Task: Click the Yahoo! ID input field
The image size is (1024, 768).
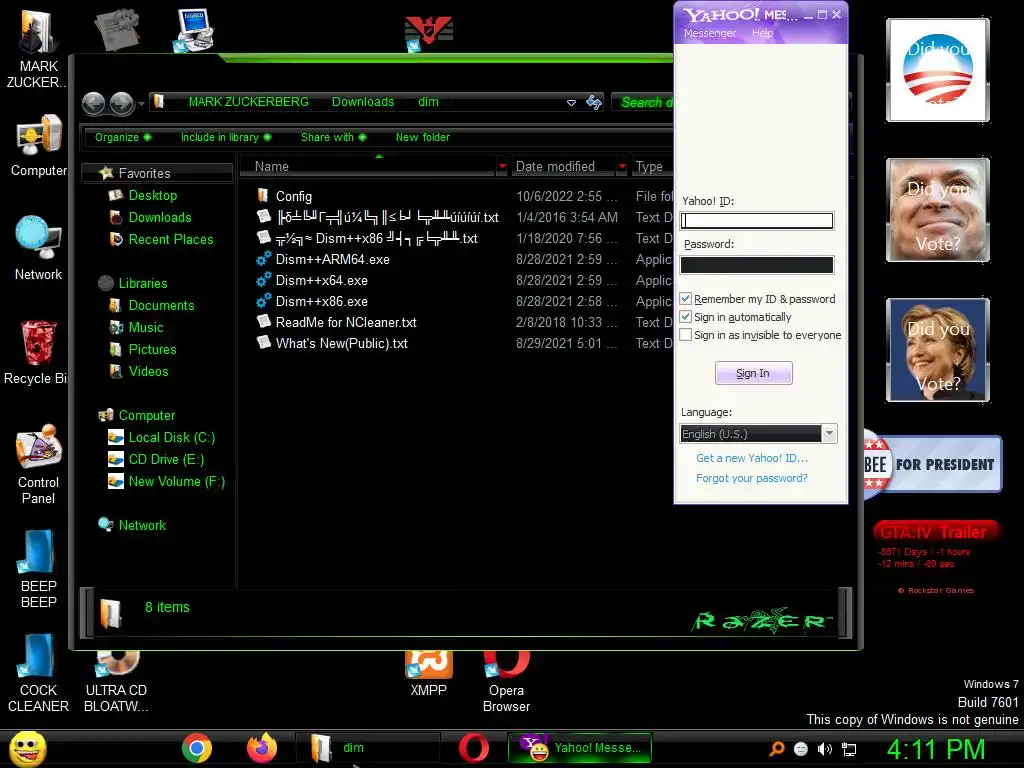Action: 757,221
